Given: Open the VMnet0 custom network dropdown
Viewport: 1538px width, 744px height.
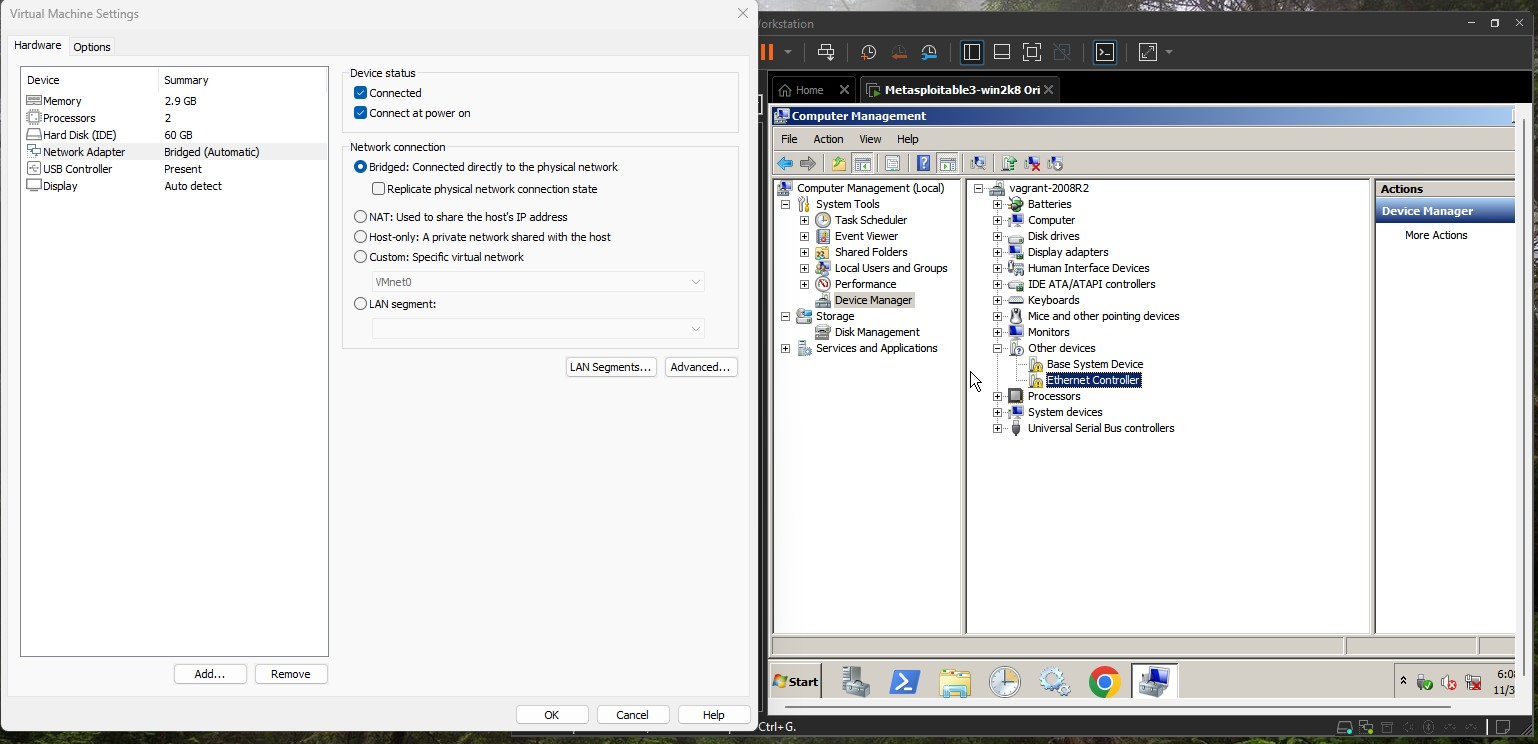Looking at the screenshot, I should pos(538,282).
